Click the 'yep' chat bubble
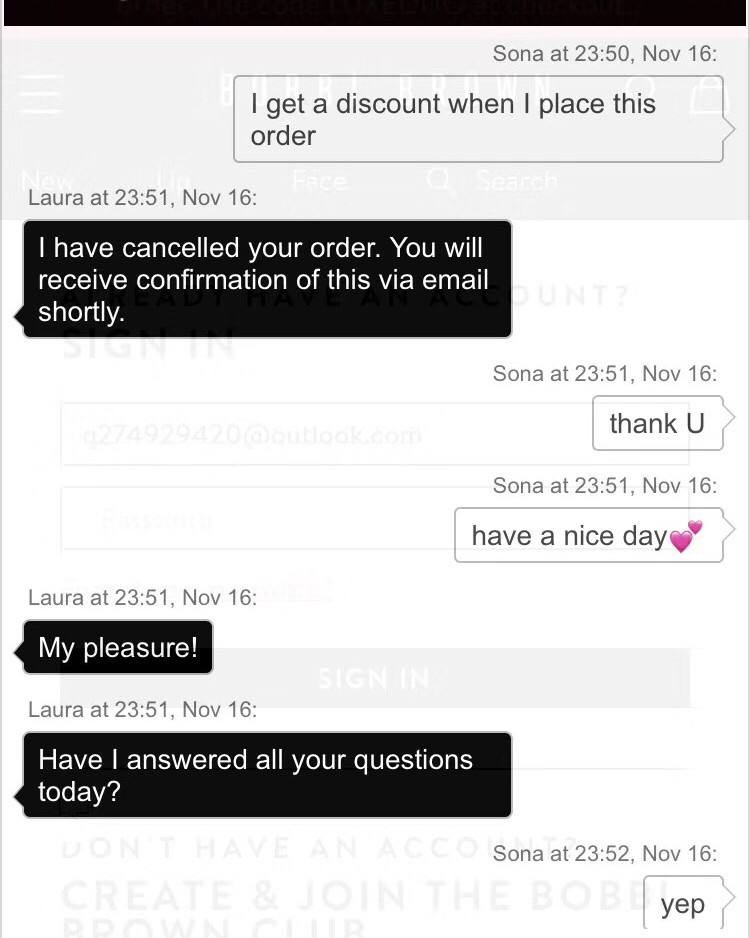This screenshot has width=750, height=938. point(682,905)
